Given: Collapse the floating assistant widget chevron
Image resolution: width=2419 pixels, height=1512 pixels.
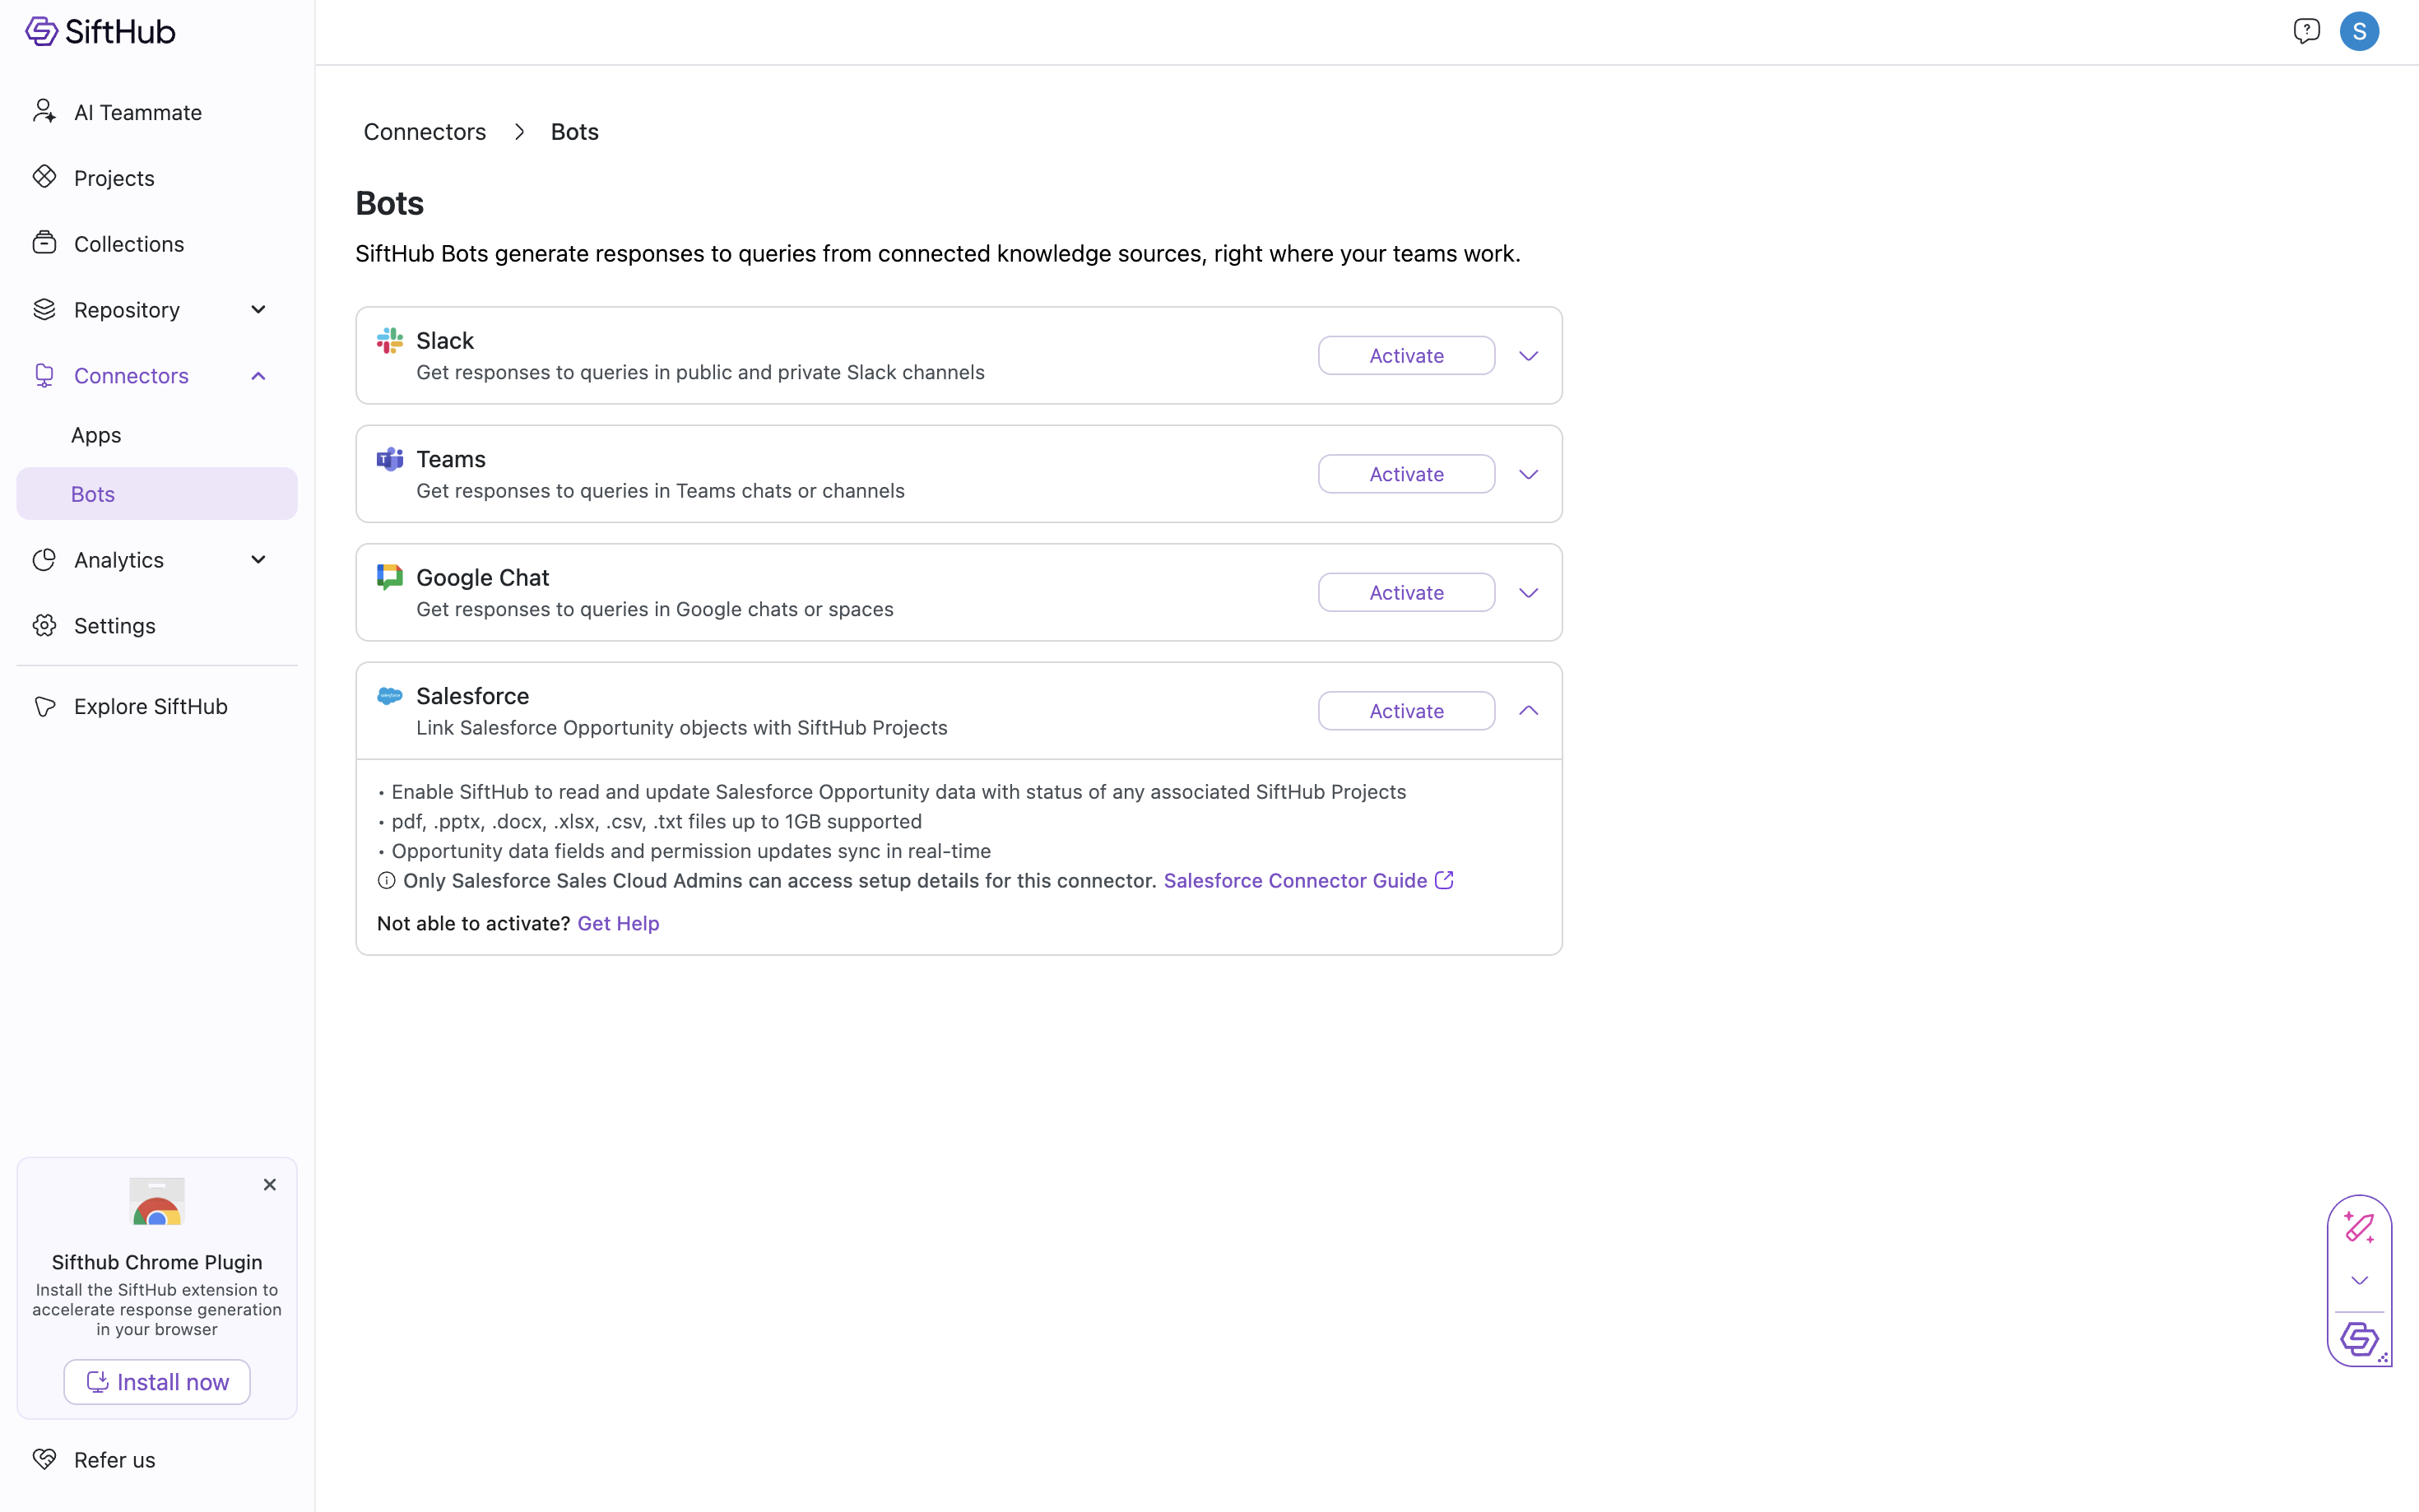Looking at the screenshot, I should pyautogui.click(x=2359, y=1281).
